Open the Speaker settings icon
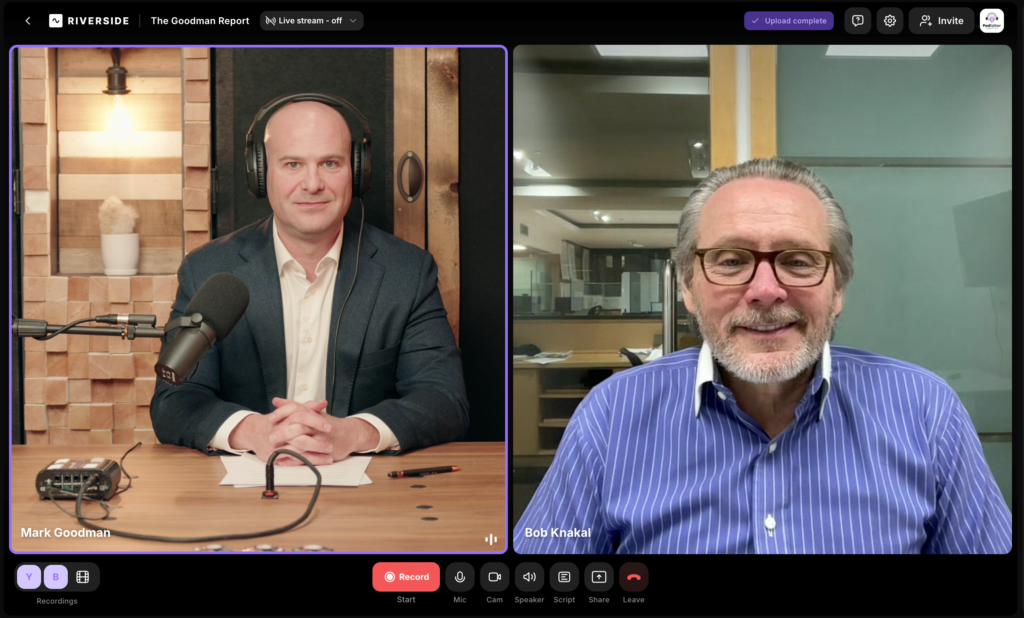 (529, 576)
